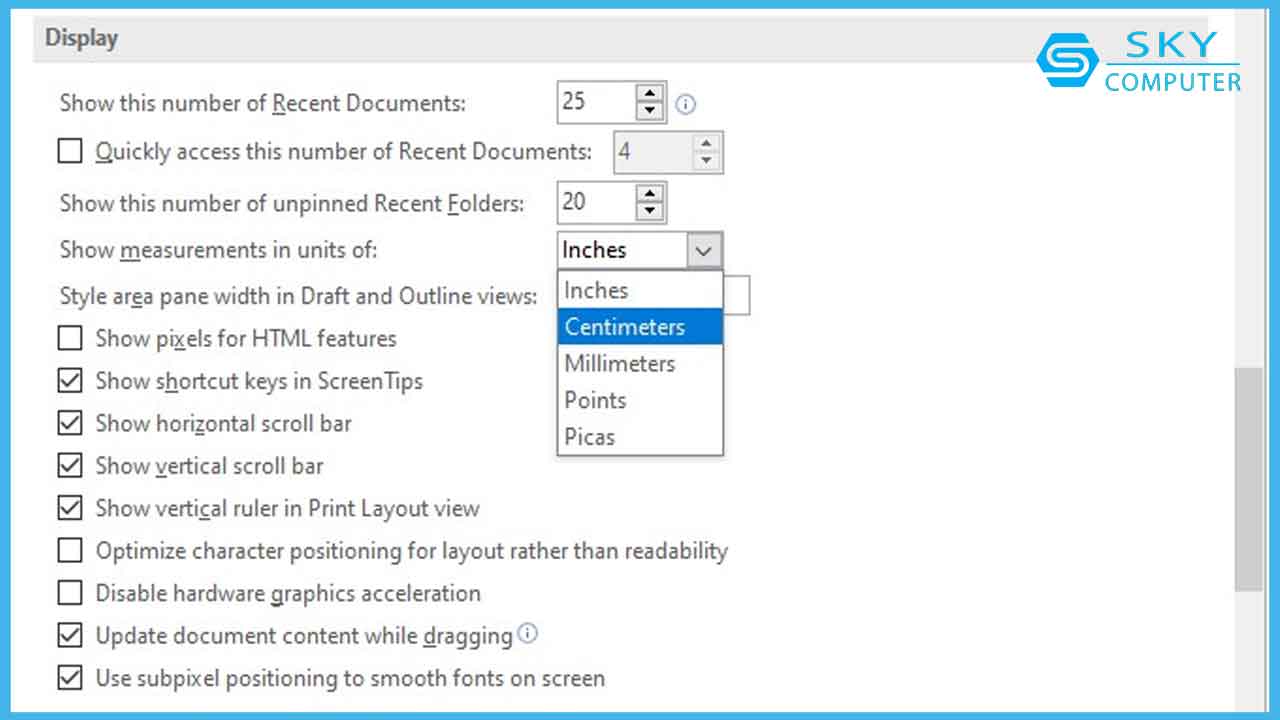Check Disable hardware graphics acceleration
Screen dimensions: 1280x720
(69, 593)
